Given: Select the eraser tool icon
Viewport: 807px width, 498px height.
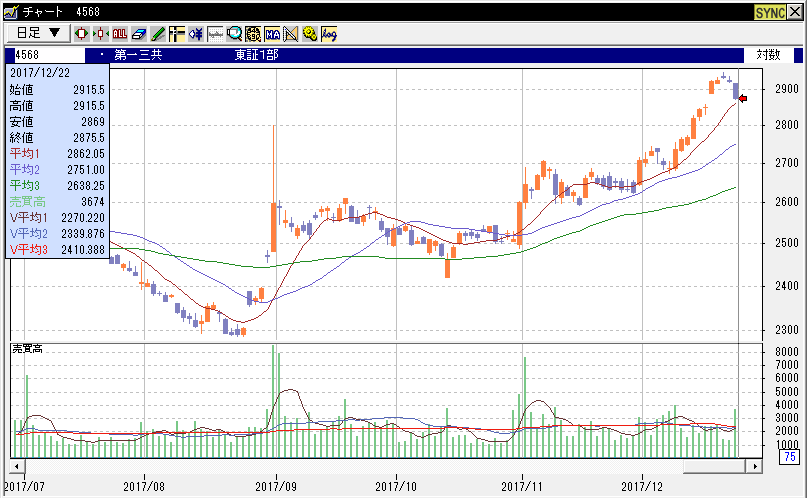Looking at the screenshot, I should pos(139,33).
